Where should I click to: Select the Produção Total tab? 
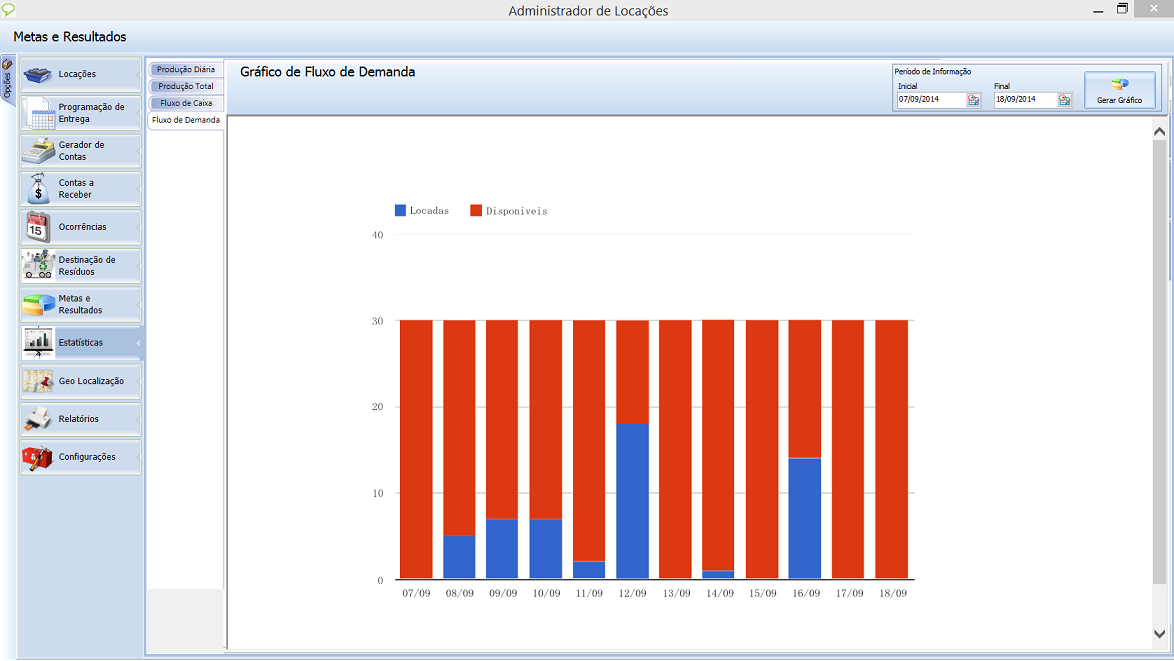185,87
